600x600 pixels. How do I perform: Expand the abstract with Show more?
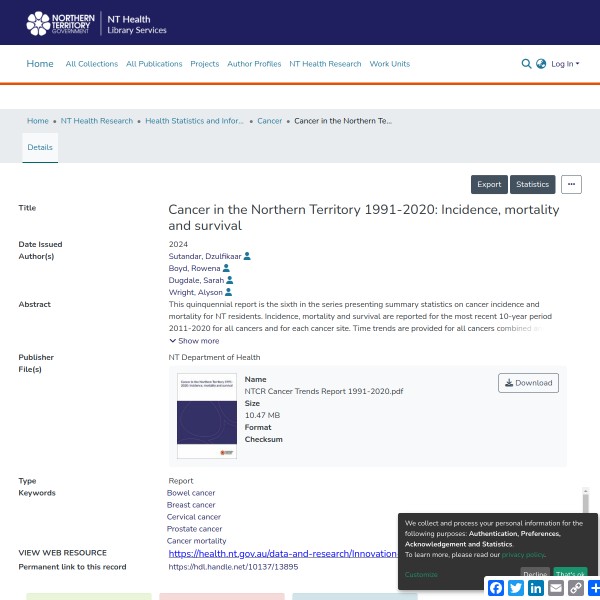click(x=198, y=341)
